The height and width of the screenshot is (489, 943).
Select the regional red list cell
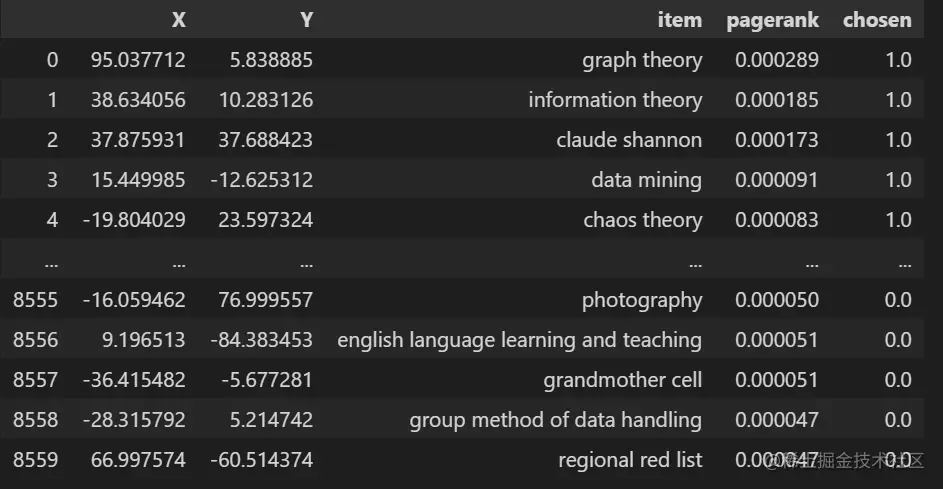click(630, 460)
